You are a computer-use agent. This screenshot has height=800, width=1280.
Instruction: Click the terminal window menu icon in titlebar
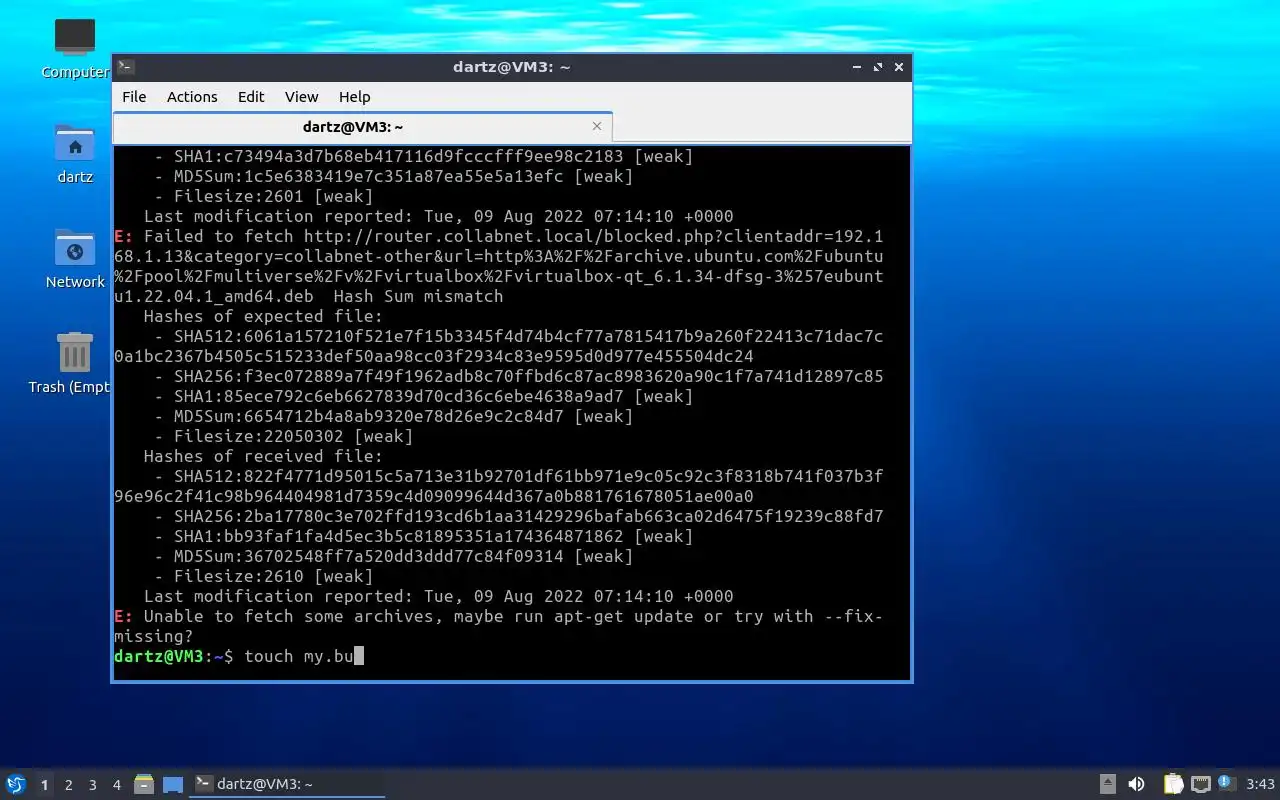126,67
